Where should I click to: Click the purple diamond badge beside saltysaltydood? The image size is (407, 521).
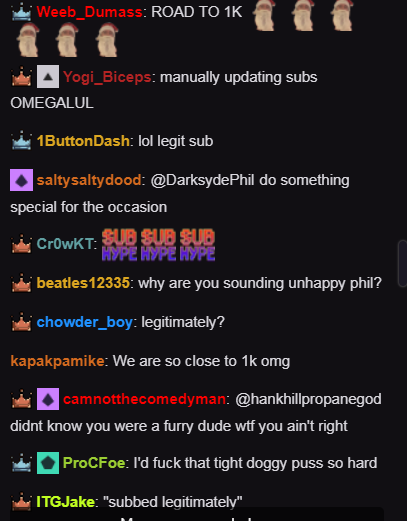click(21, 180)
